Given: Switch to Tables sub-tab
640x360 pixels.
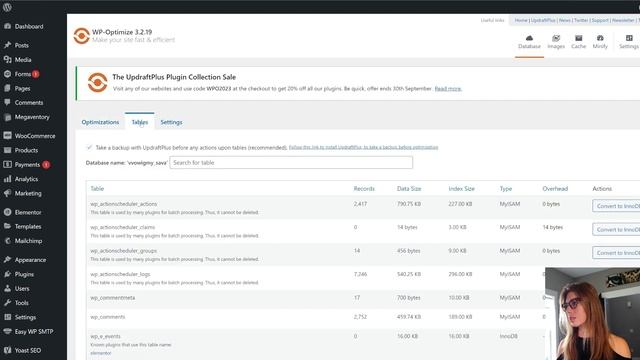Looking at the screenshot, I should tap(140, 122).
